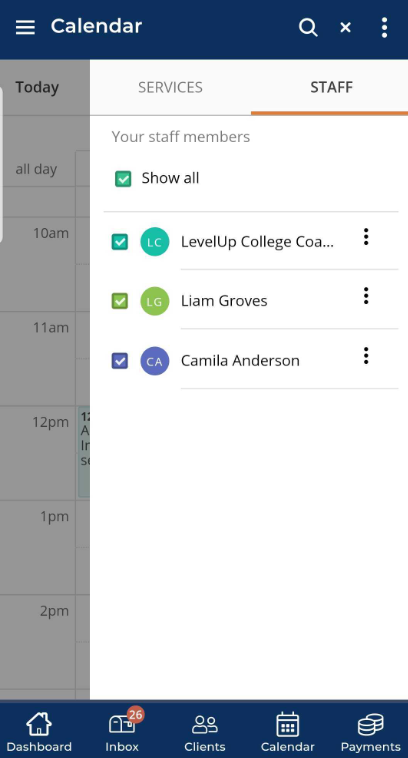The image size is (408, 758).
Task: Open the hamburger navigation menu
Action: [25, 28]
